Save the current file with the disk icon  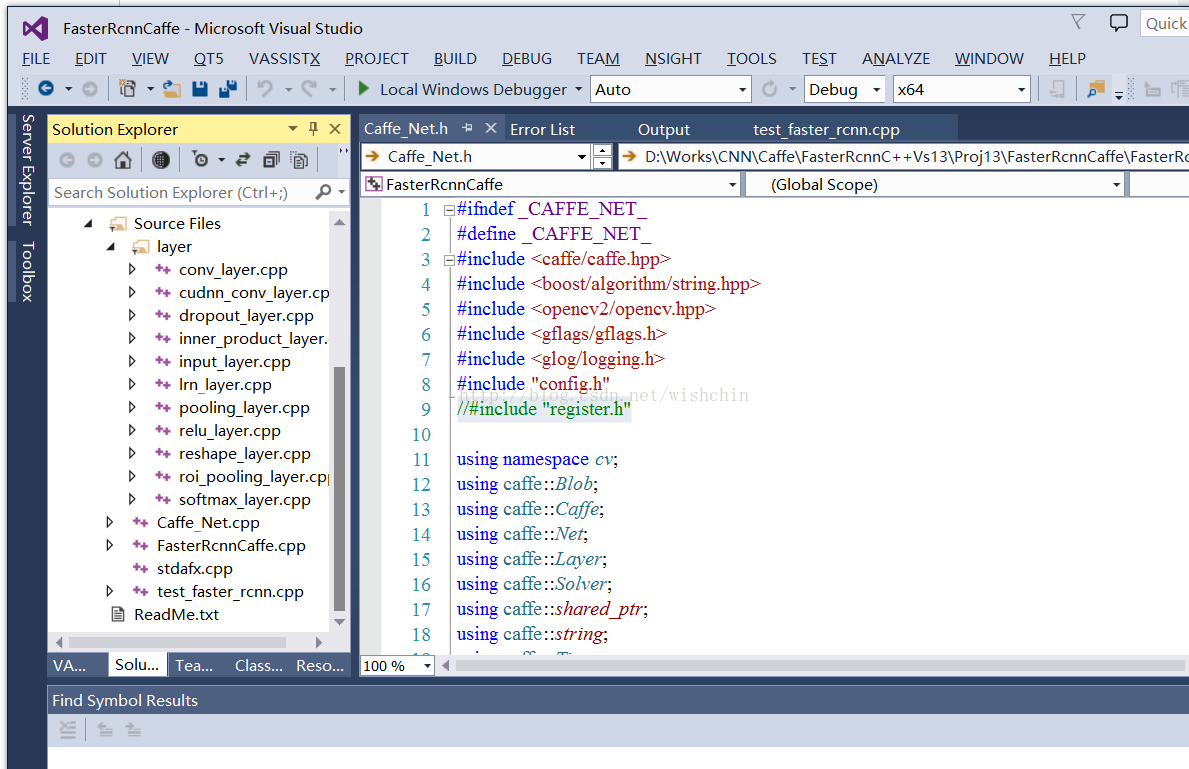point(200,89)
